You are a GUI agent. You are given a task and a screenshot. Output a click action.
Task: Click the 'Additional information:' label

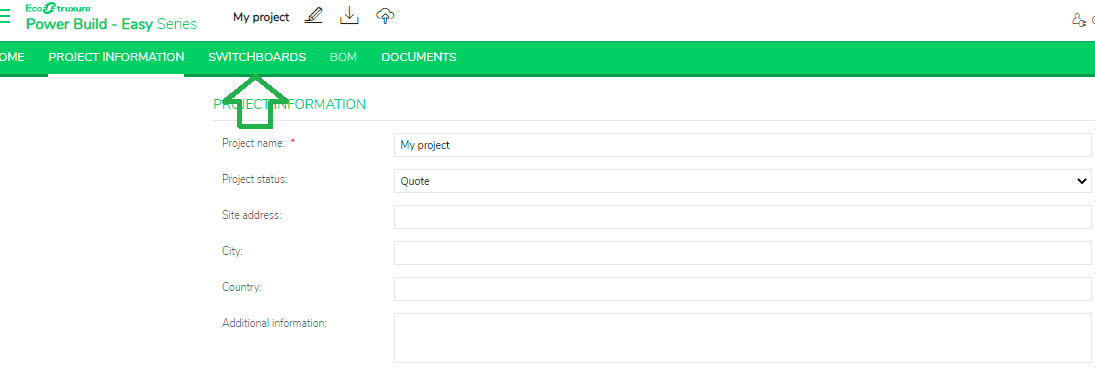point(274,323)
